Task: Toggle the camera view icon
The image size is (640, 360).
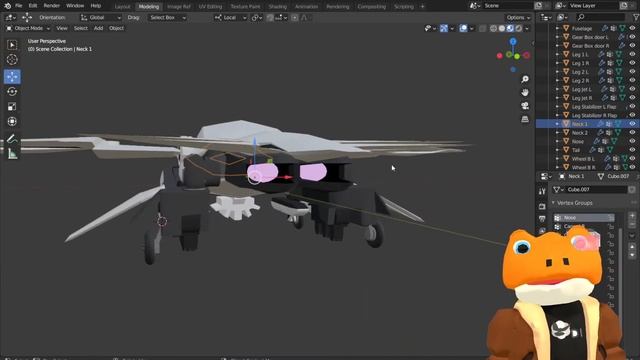Action: coord(525,106)
